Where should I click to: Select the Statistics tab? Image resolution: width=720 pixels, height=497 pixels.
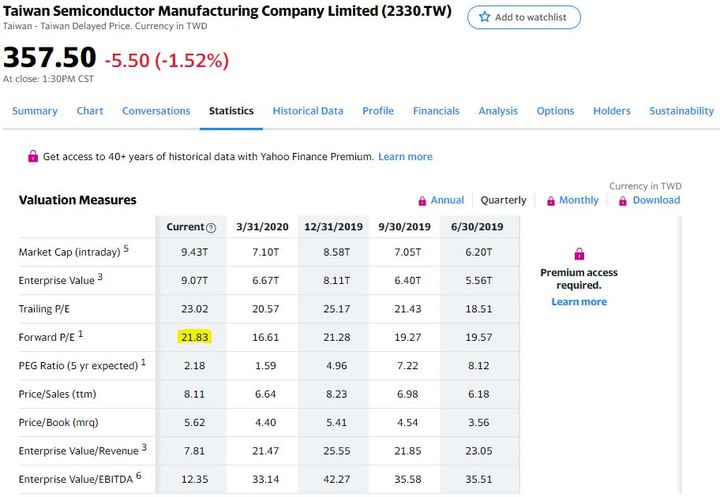point(231,111)
